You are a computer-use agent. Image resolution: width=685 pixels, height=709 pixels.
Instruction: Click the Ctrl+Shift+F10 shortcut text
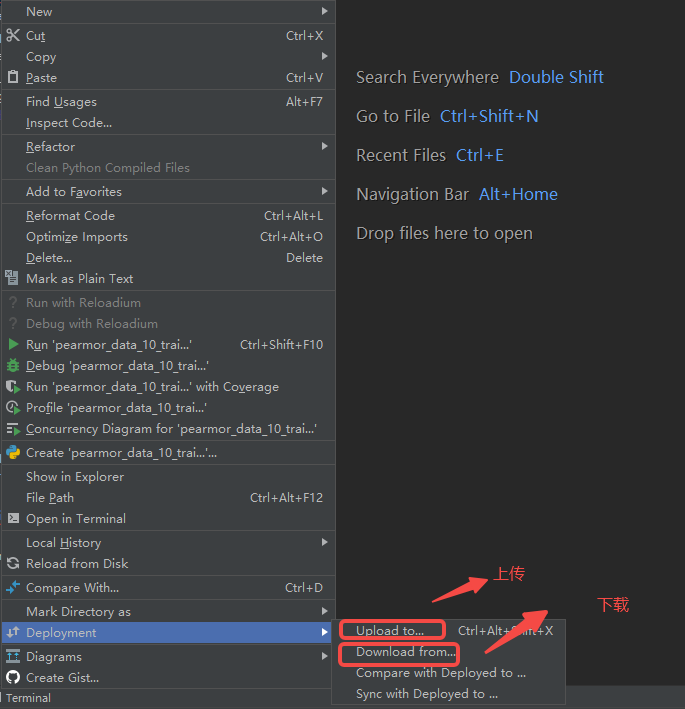(281, 345)
